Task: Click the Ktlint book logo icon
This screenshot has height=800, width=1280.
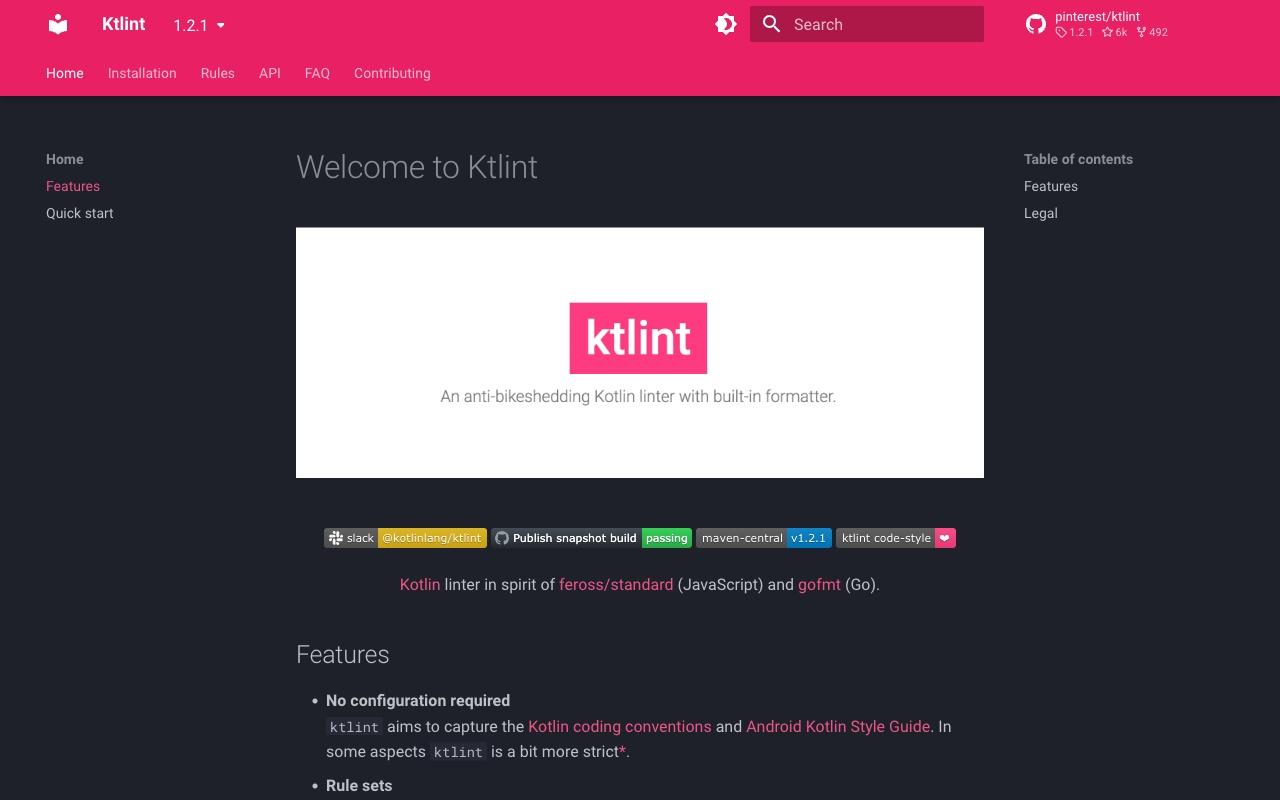Action: pos(58,24)
